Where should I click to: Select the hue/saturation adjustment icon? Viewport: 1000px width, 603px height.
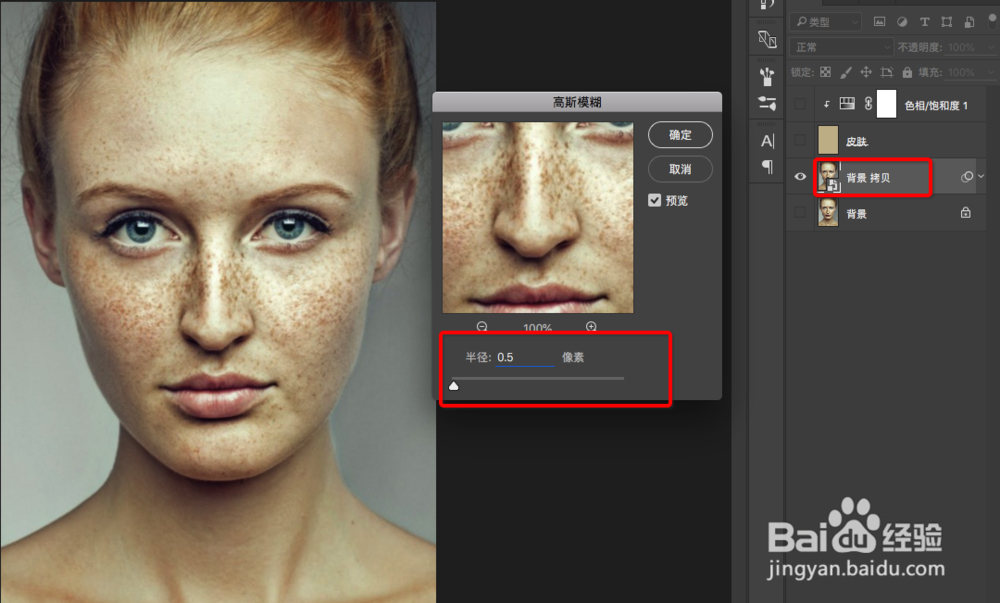coord(847,104)
